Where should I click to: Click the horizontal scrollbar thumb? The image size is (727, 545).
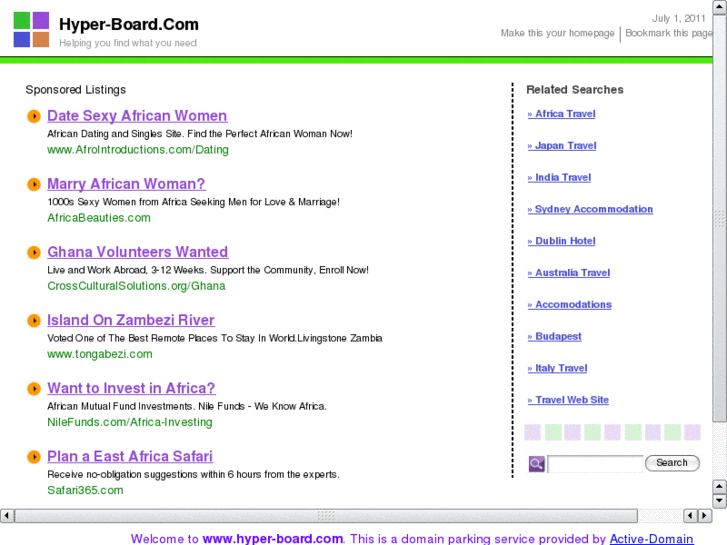326,515
